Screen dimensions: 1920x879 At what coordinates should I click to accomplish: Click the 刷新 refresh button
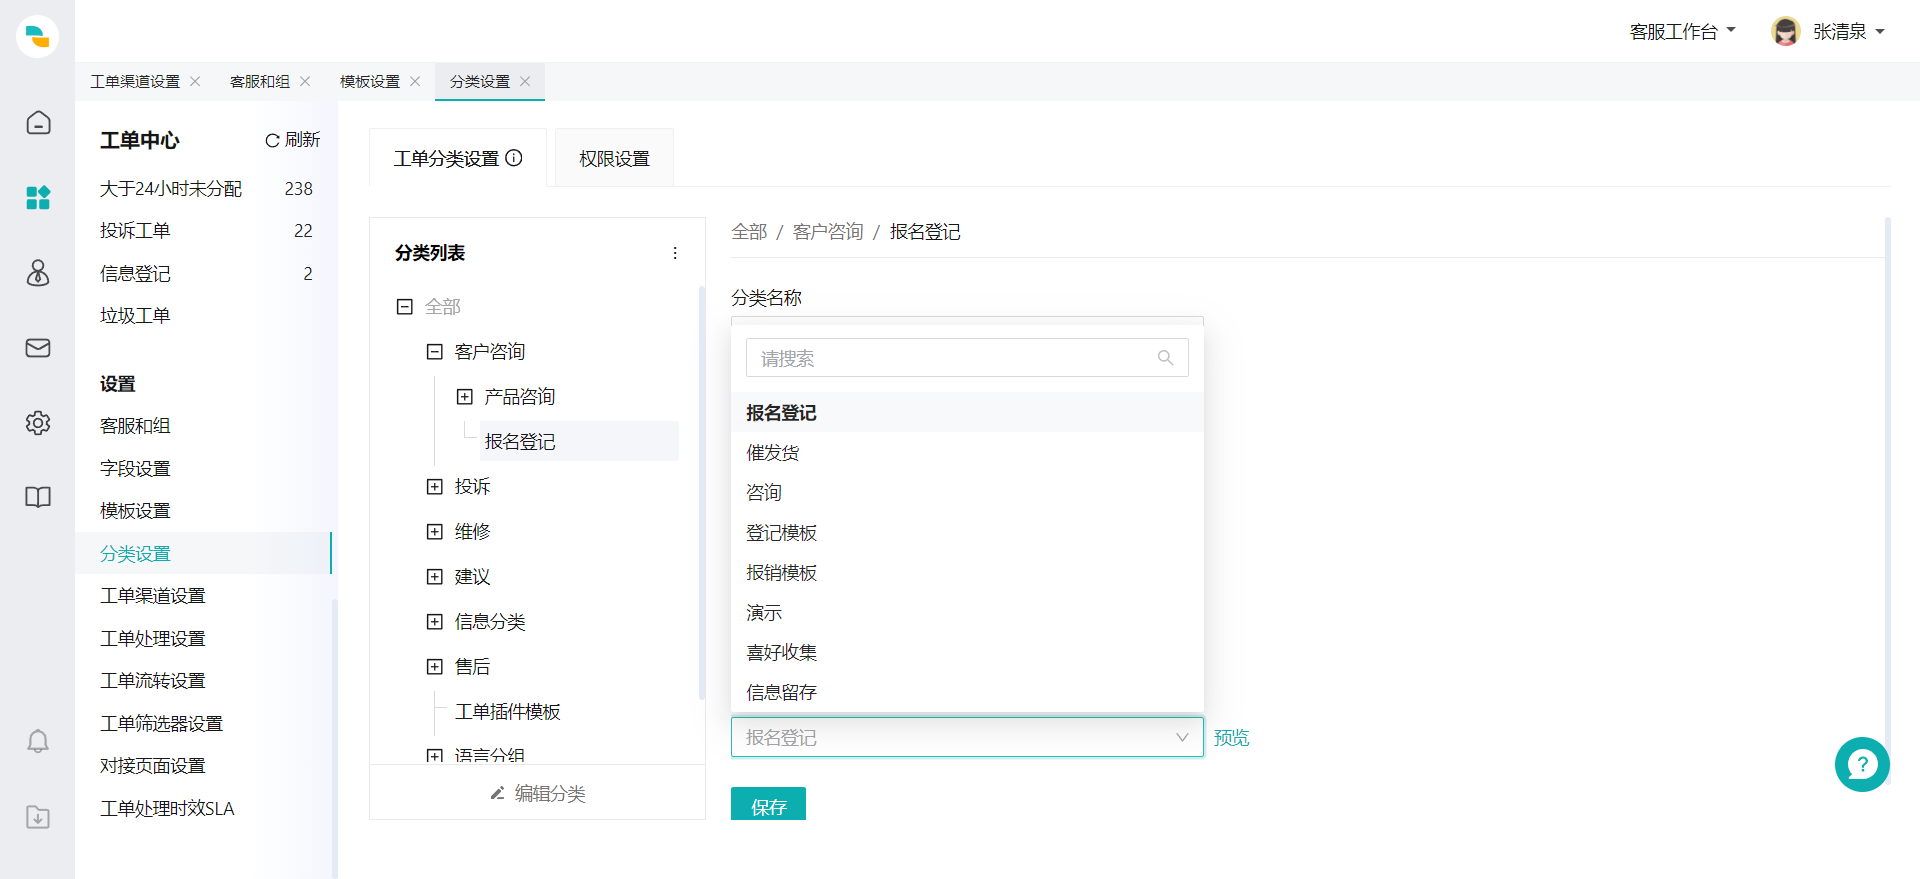[x=292, y=140]
